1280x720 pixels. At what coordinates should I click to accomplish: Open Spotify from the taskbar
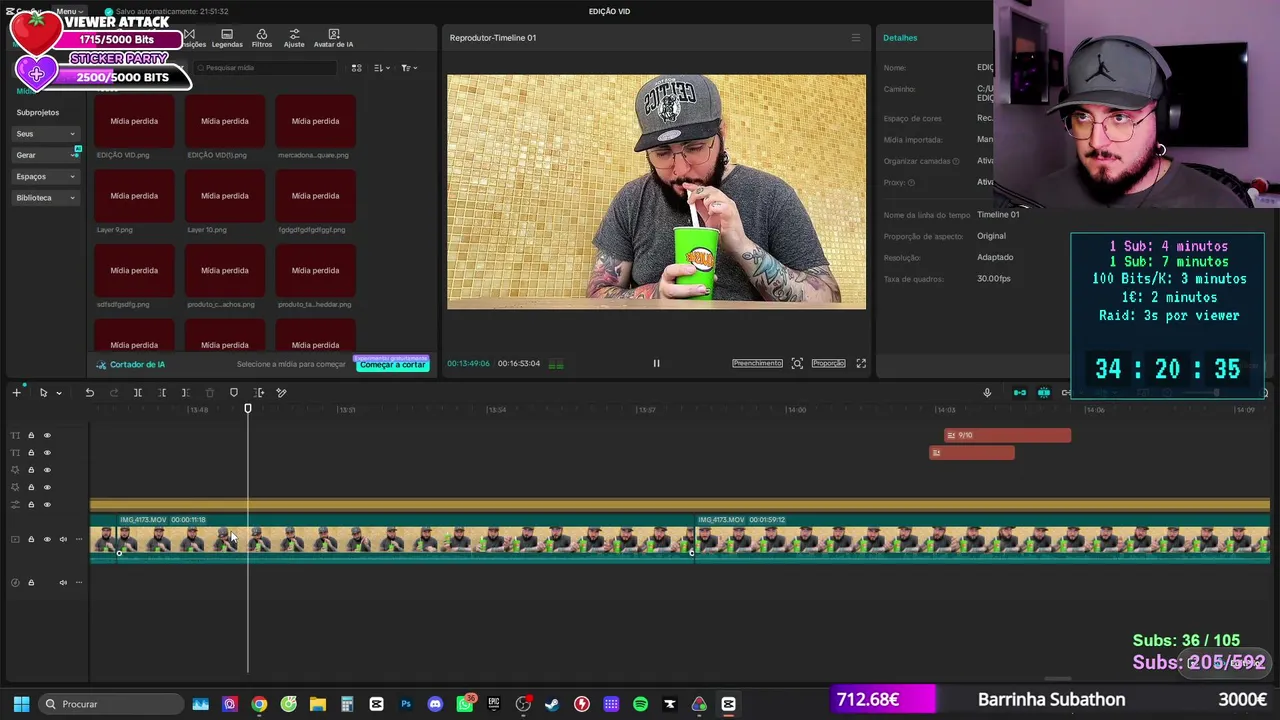[640, 704]
